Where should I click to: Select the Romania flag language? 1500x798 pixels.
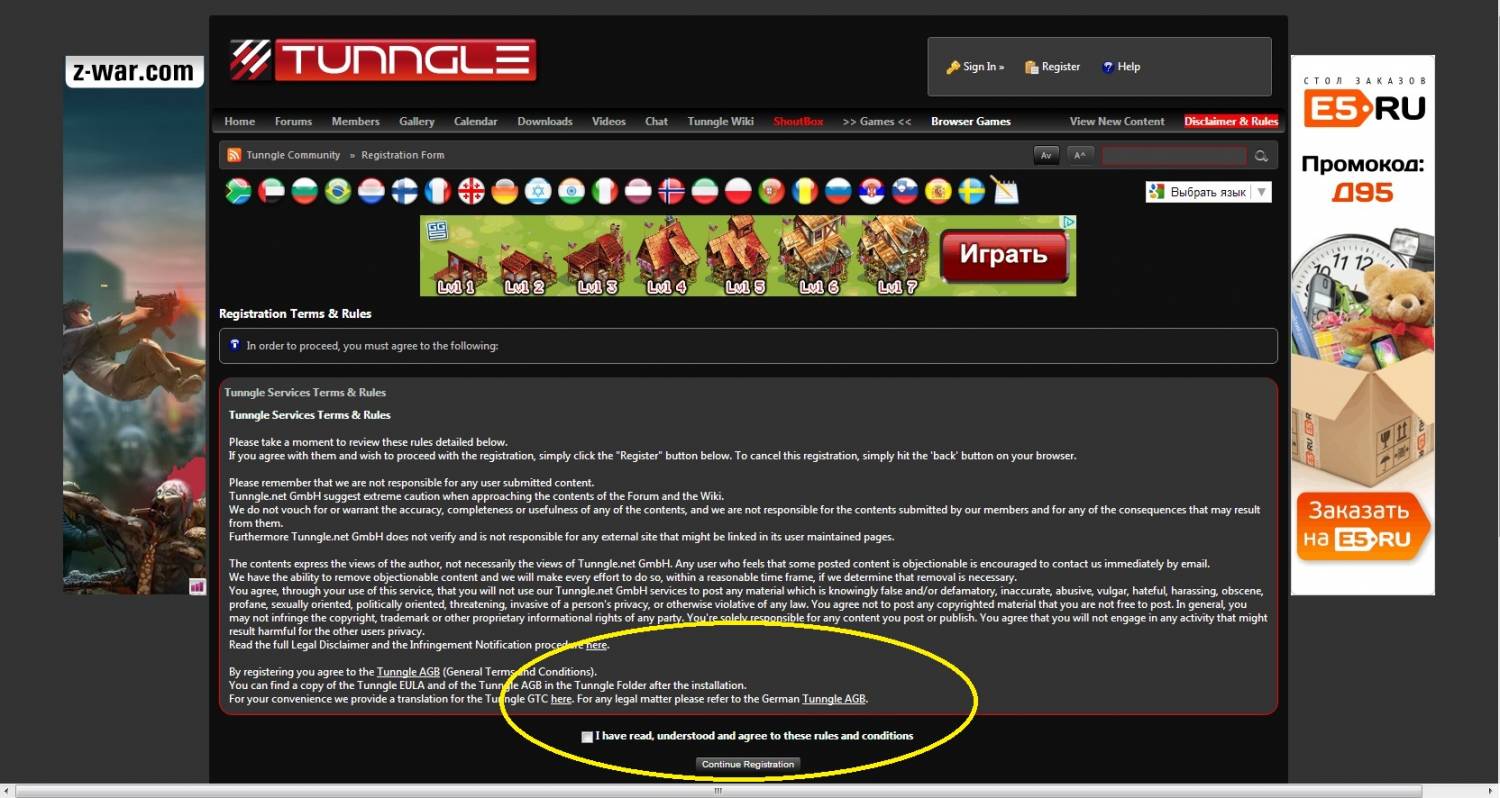point(804,191)
